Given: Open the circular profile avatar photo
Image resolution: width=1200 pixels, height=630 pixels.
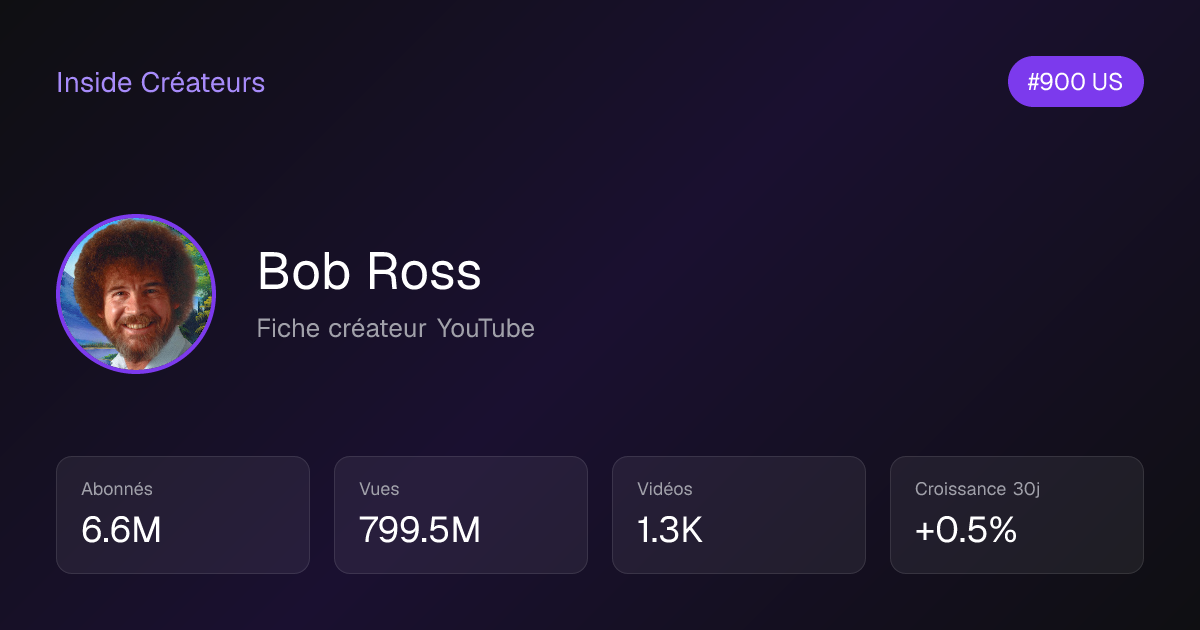Looking at the screenshot, I should tap(136, 294).
